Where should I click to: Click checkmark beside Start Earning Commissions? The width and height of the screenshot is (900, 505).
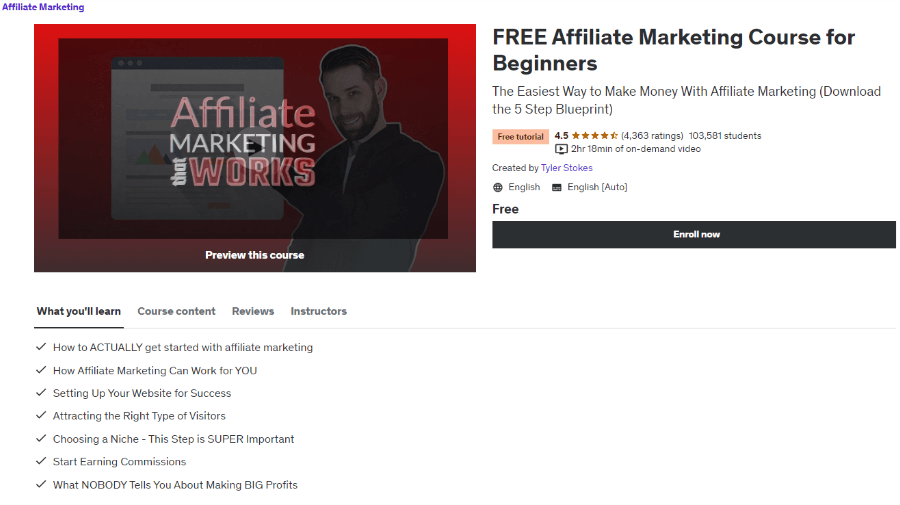coord(41,461)
